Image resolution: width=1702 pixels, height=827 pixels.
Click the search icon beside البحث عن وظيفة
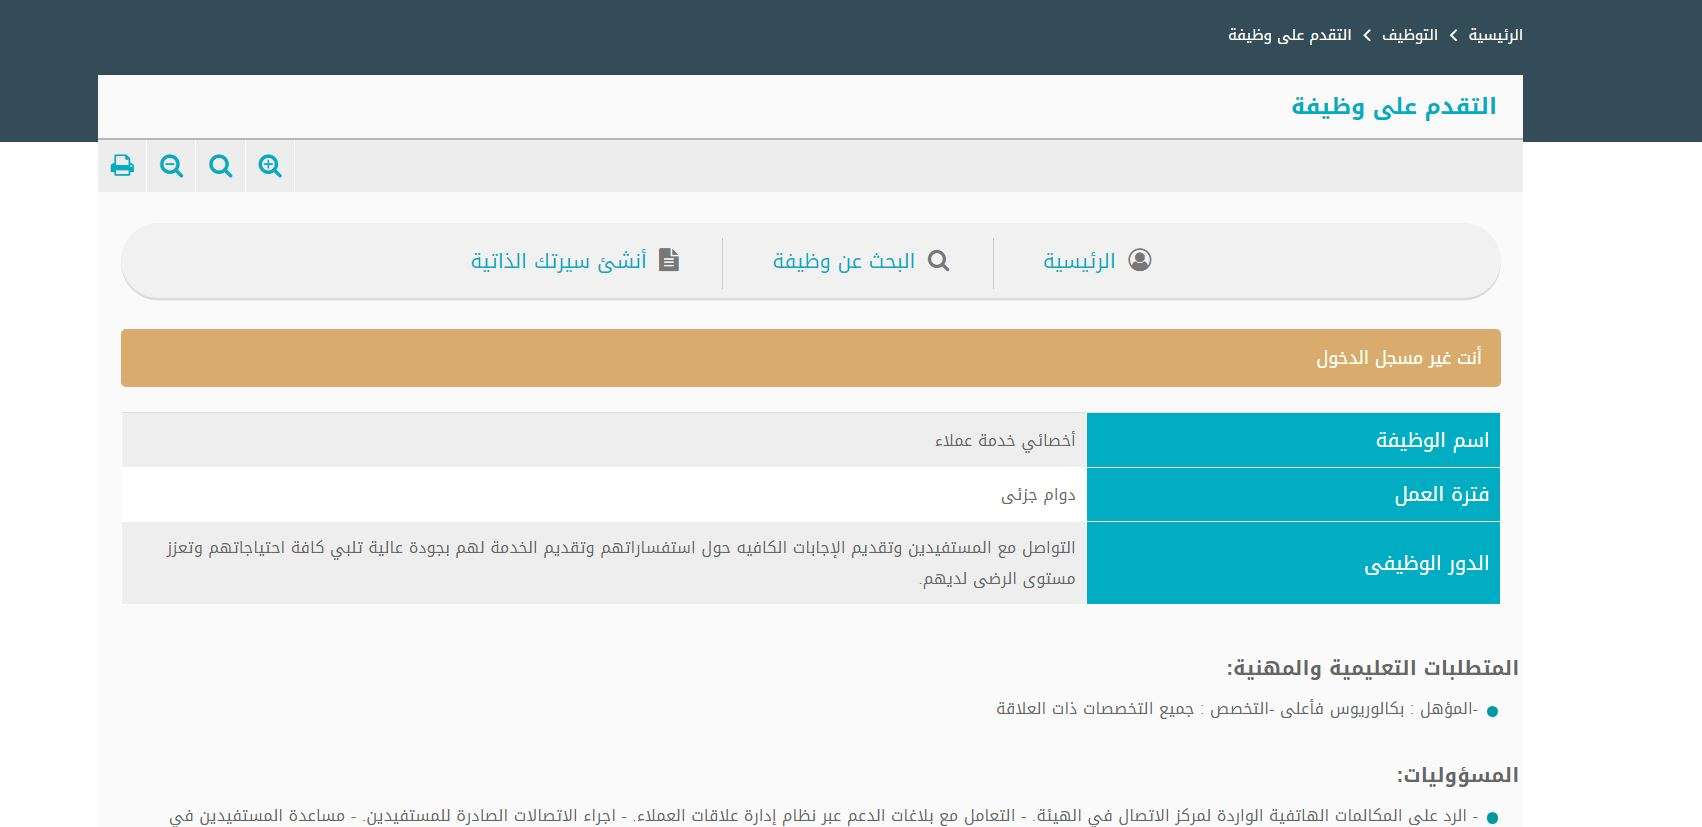[938, 261]
